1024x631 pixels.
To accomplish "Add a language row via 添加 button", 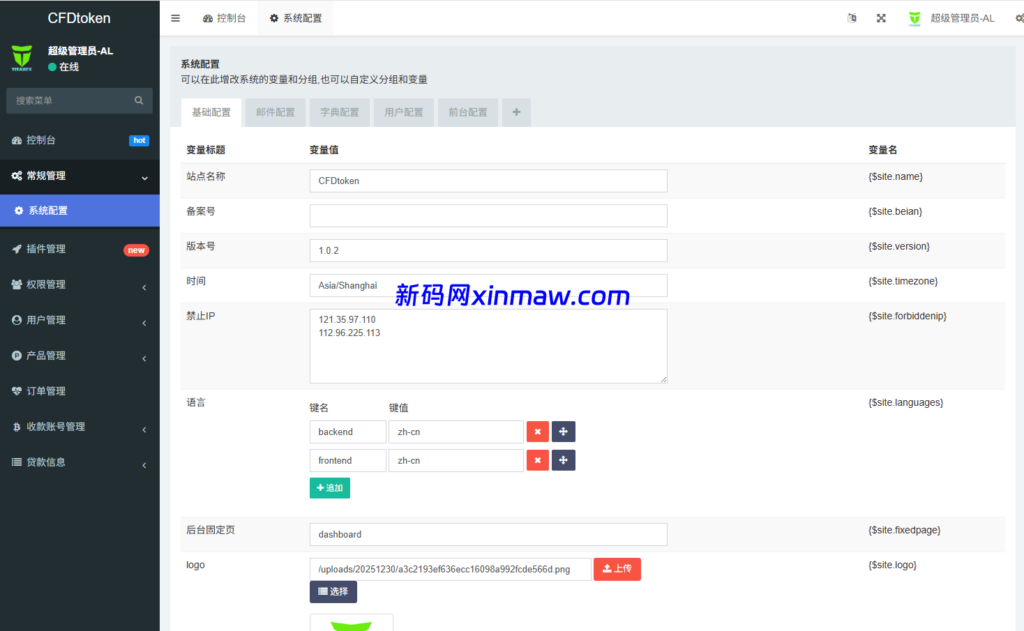I will (x=330, y=487).
